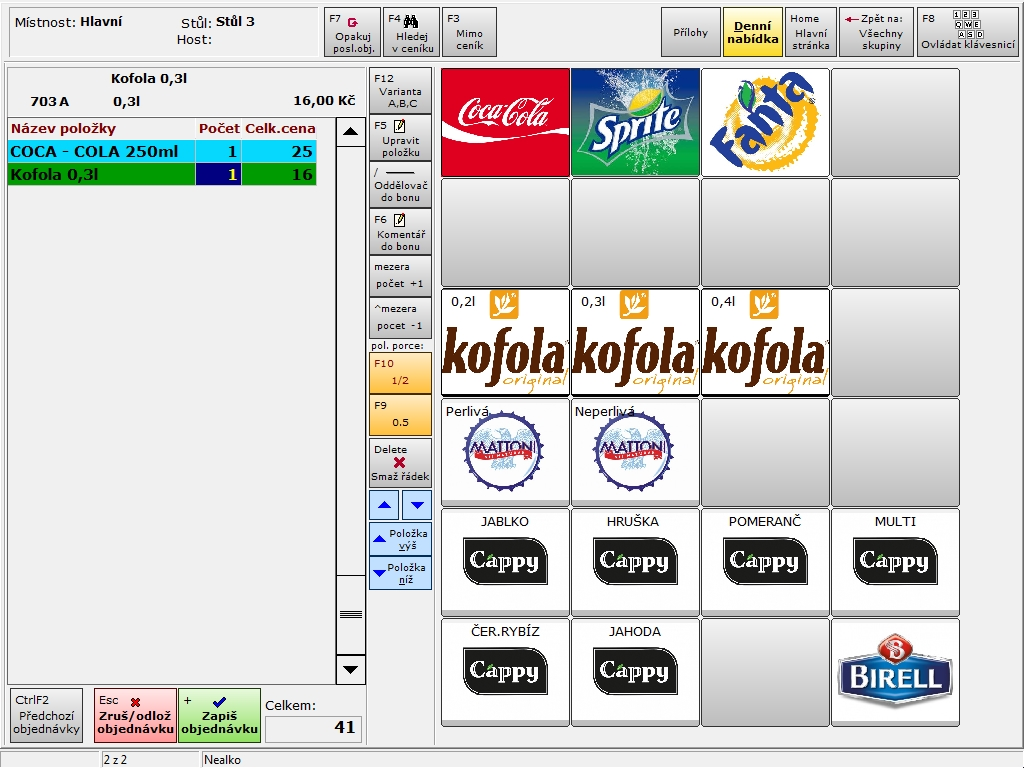1024x768 pixels.
Task: Add Cappy POMERANČ juice
Action: point(765,562)
